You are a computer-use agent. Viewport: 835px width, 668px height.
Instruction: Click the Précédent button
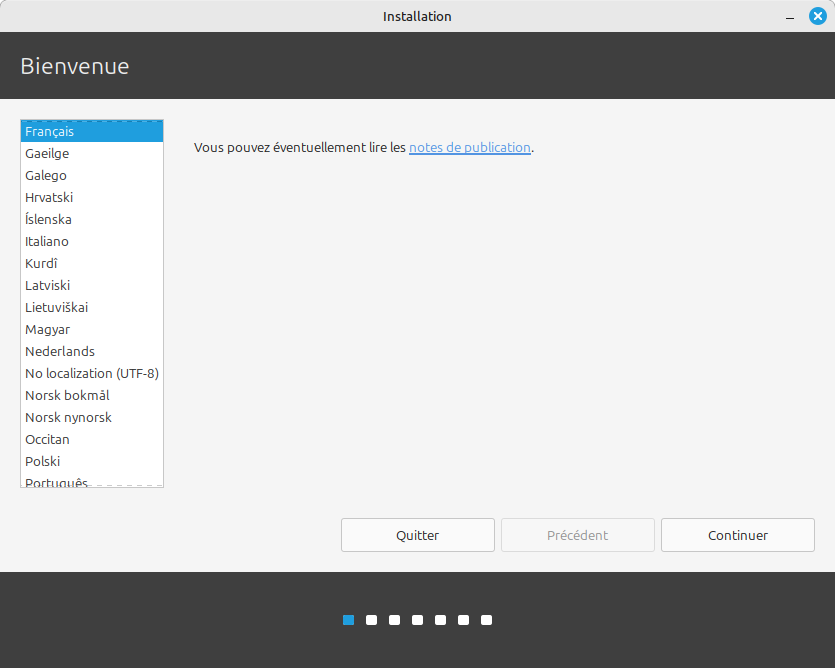(578, 535)
